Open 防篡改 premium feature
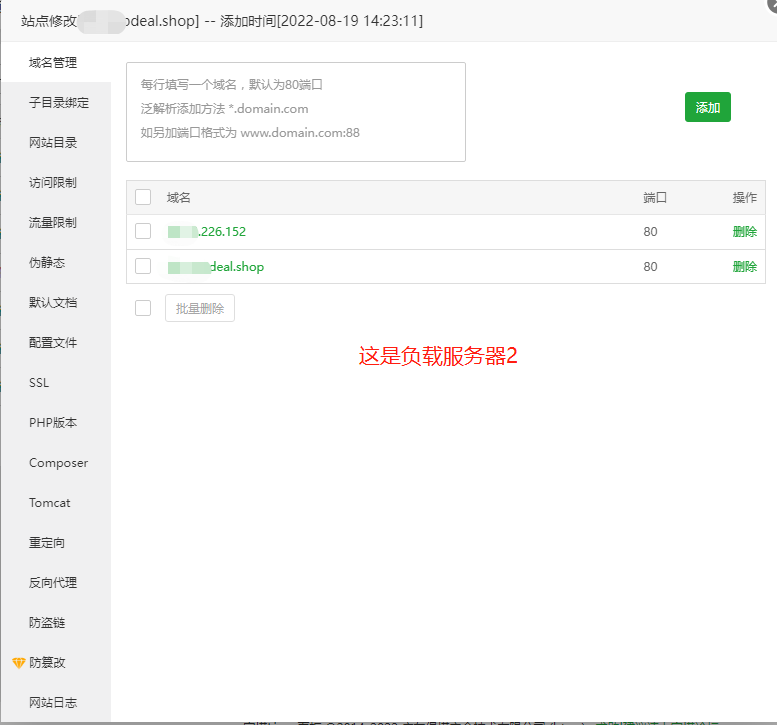 pos(47,663)
